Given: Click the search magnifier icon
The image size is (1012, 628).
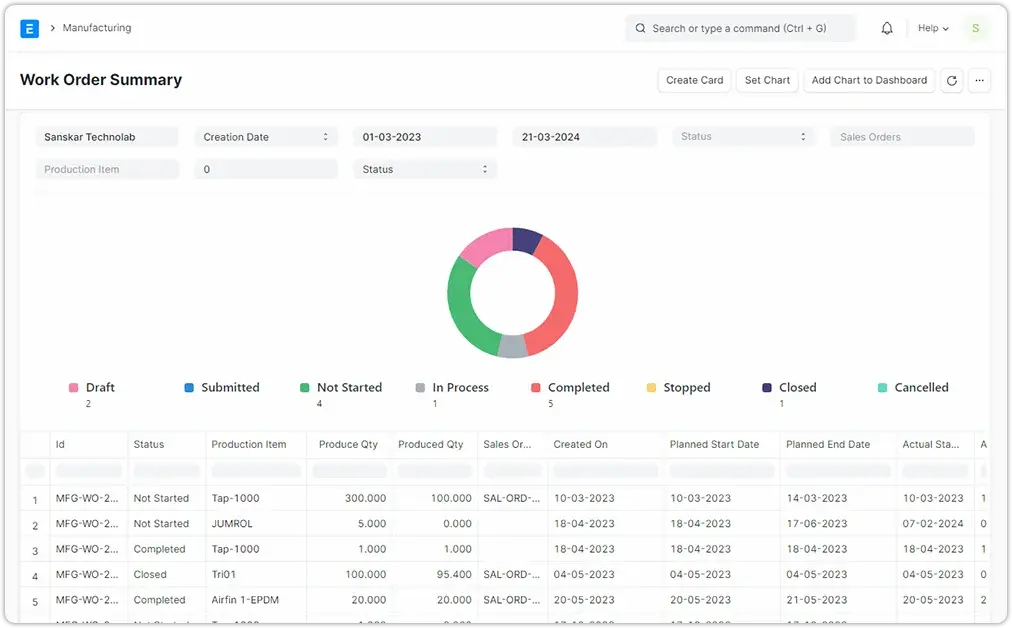Looking at the screenshot, I should point(640,28).
